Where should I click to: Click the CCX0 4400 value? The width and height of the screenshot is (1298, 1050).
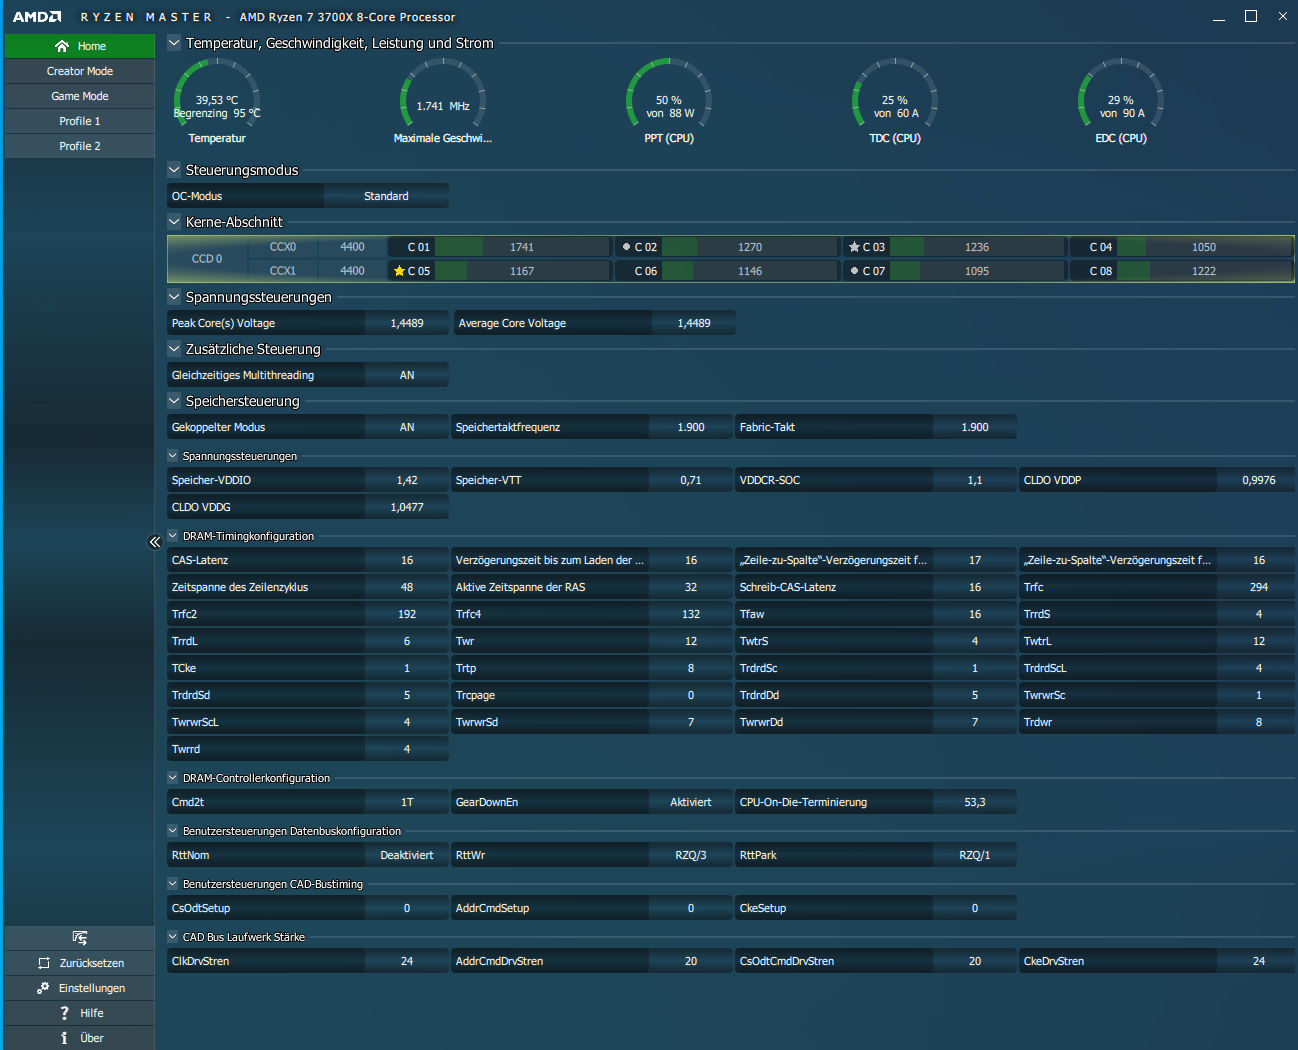click(352, 247)
